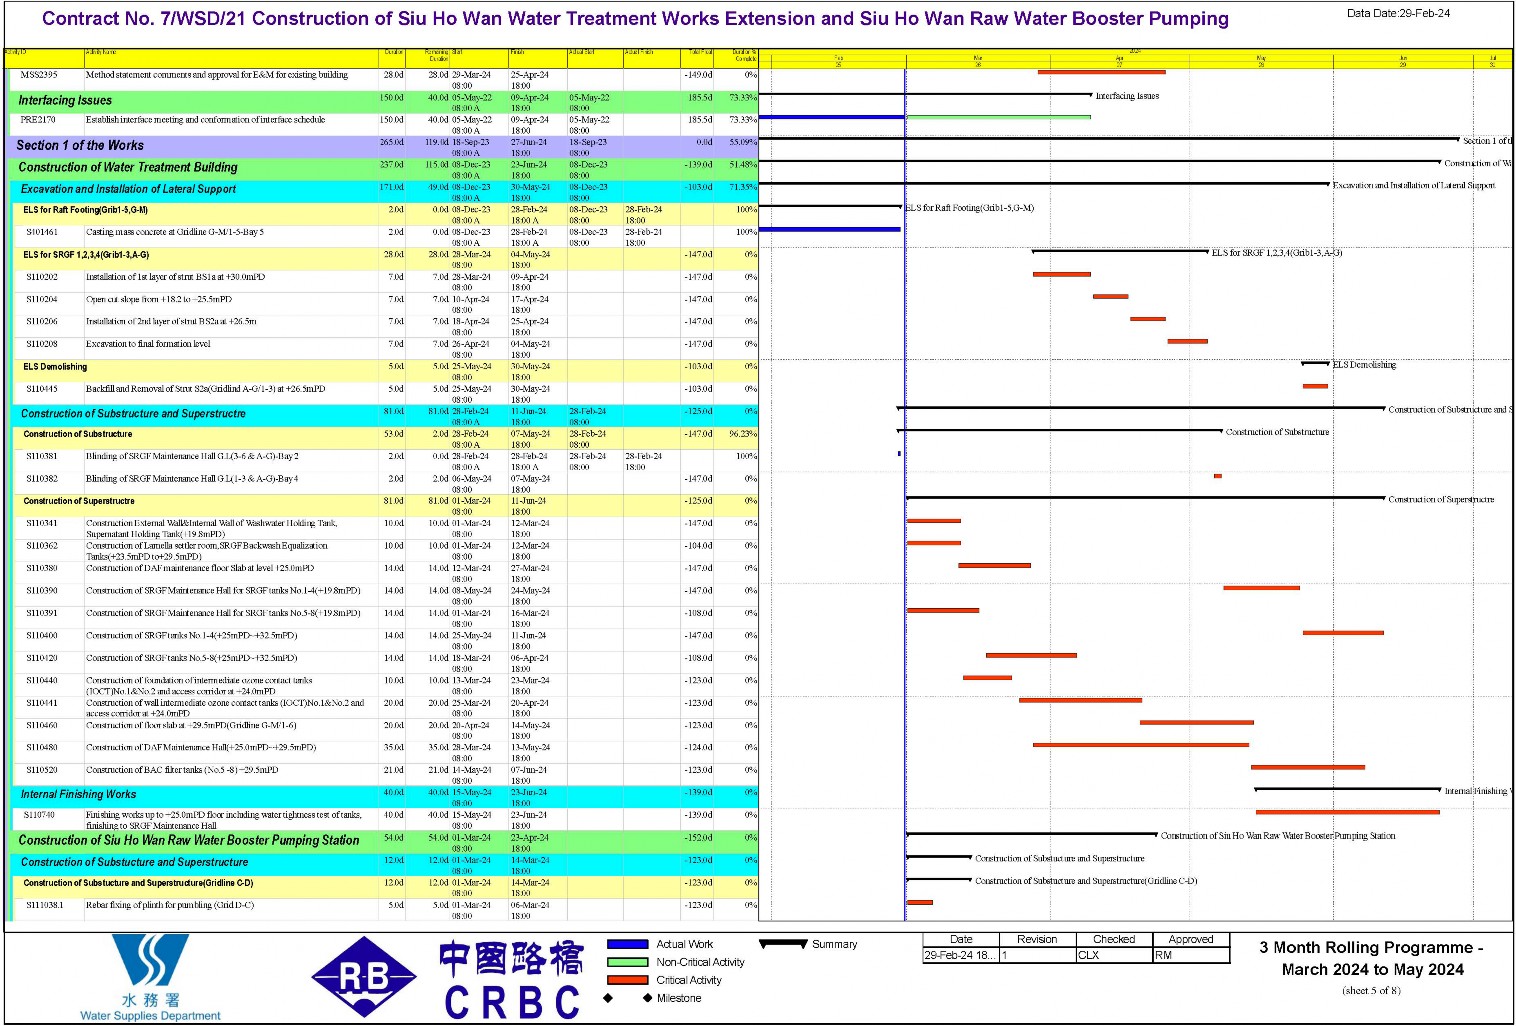1516x1026 pixels.
Task: Click 'Construction of BAC filter tanks' activity name
Action: (x=182, y=770)
